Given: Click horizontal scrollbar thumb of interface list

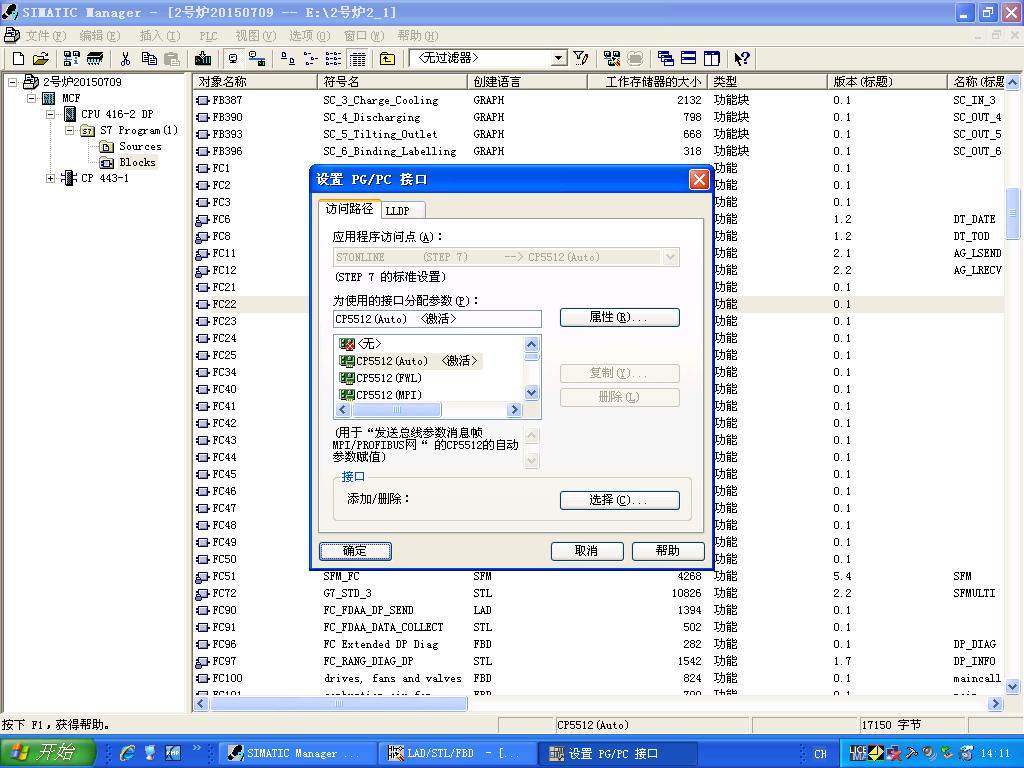Looking at the screenshot, I should 396,409.
